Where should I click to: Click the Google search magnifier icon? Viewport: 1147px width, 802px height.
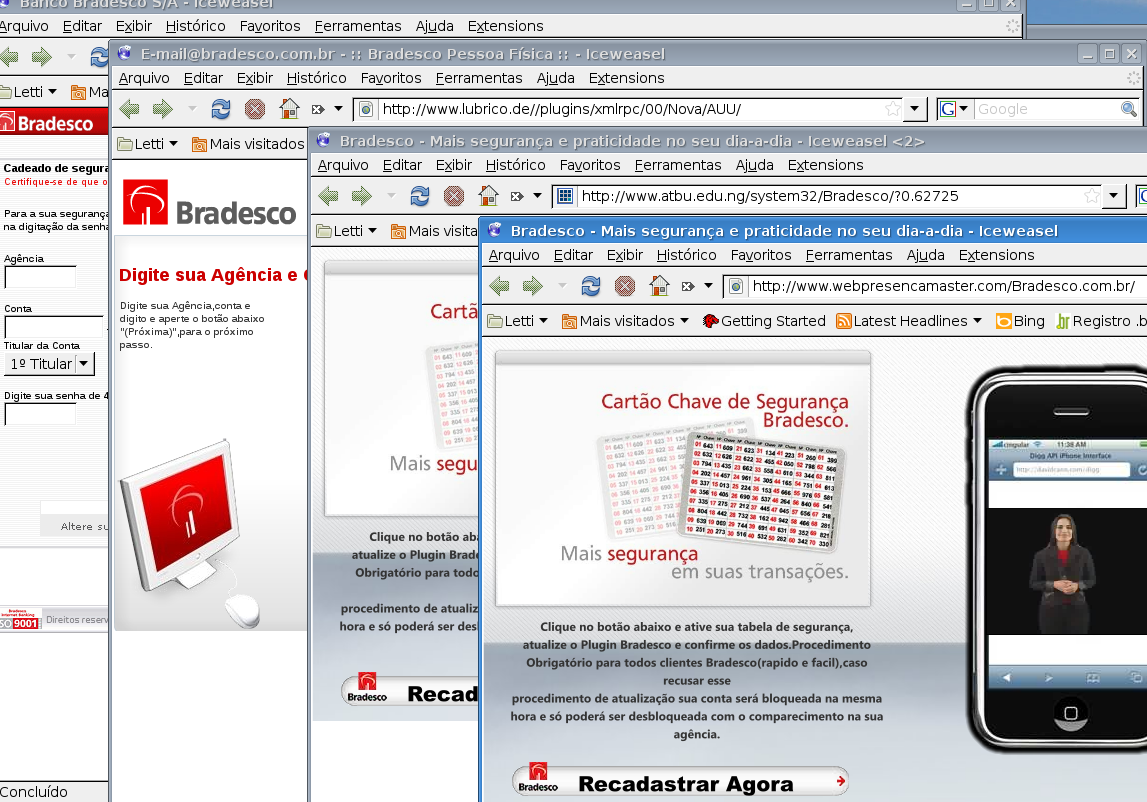[x=1129, y=109]
